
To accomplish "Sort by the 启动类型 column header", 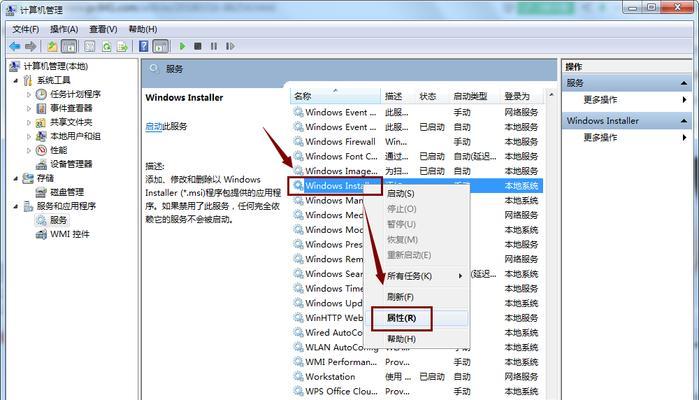I will click(475, 96).
